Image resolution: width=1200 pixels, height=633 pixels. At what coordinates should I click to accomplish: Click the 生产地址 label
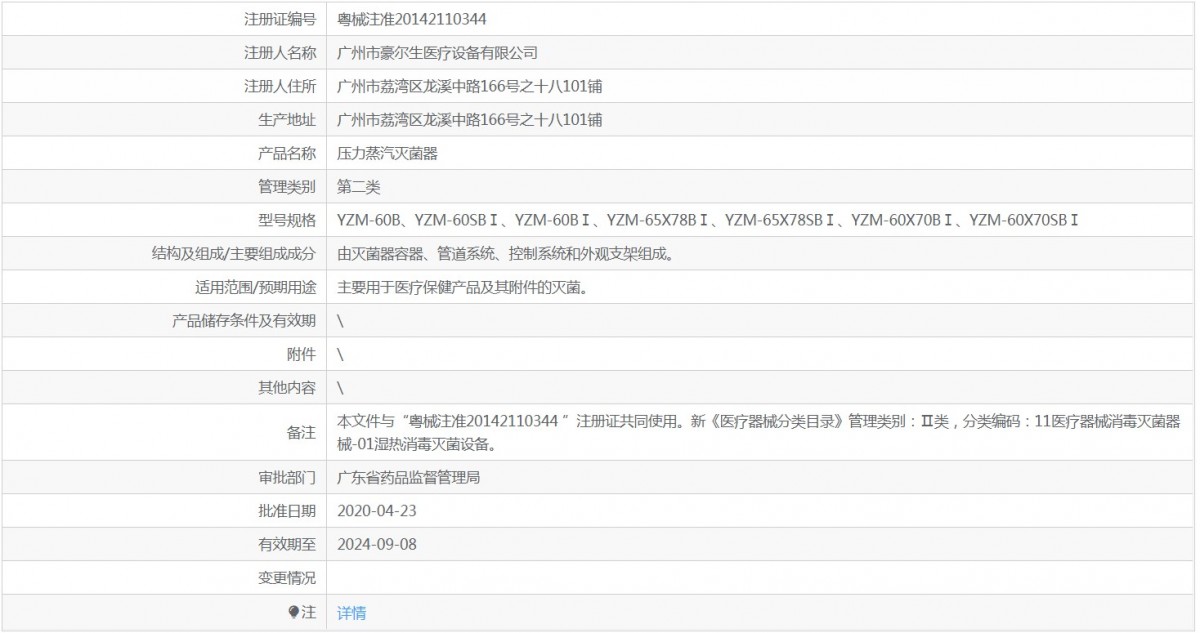point(287,120)
